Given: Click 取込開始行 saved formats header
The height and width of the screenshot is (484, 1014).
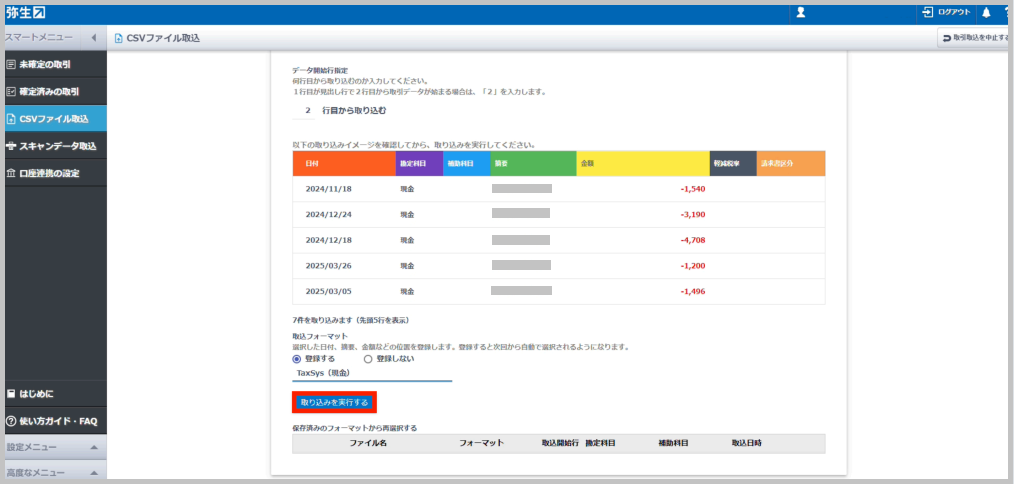Looking at the screenshot, I should 560,443.
